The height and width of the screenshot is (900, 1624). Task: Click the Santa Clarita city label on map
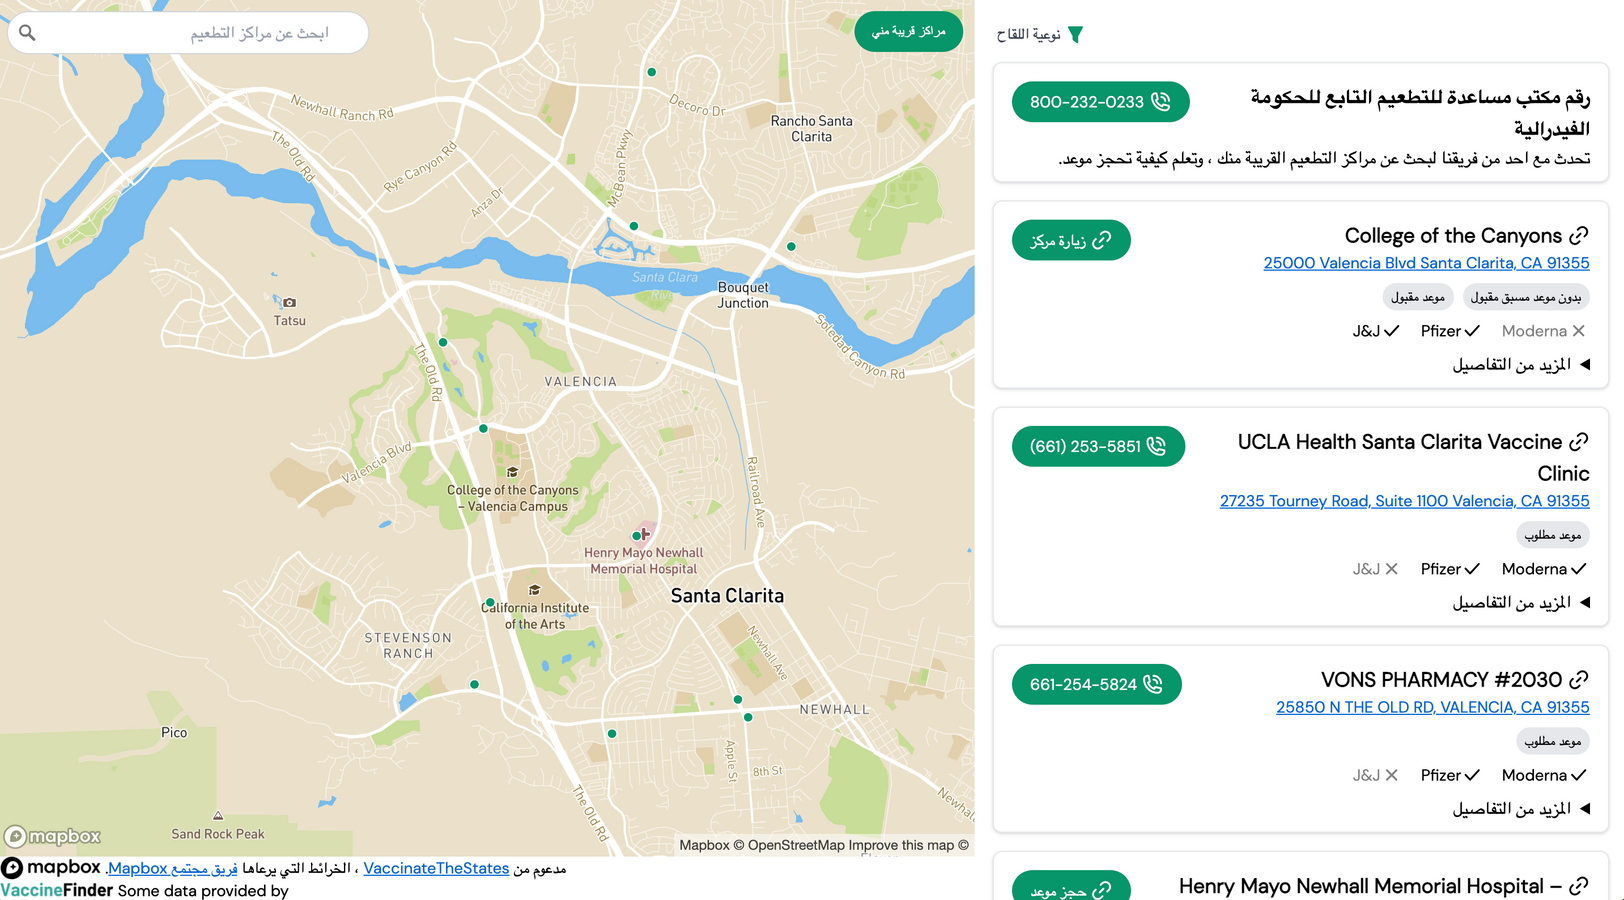tap(727, 596)
